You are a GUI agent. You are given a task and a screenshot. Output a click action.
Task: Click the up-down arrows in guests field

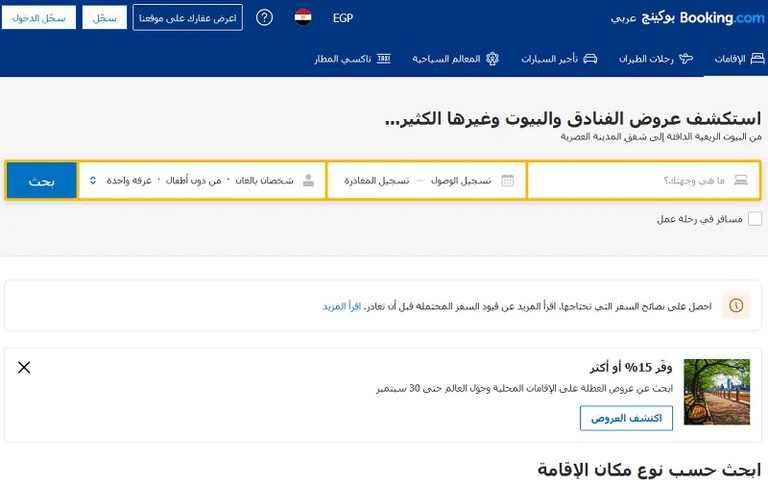click(x=93, y=180)
